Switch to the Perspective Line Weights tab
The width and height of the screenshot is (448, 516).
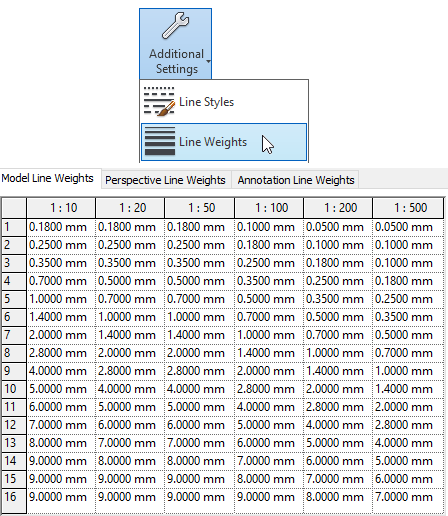tap(166, 180)
